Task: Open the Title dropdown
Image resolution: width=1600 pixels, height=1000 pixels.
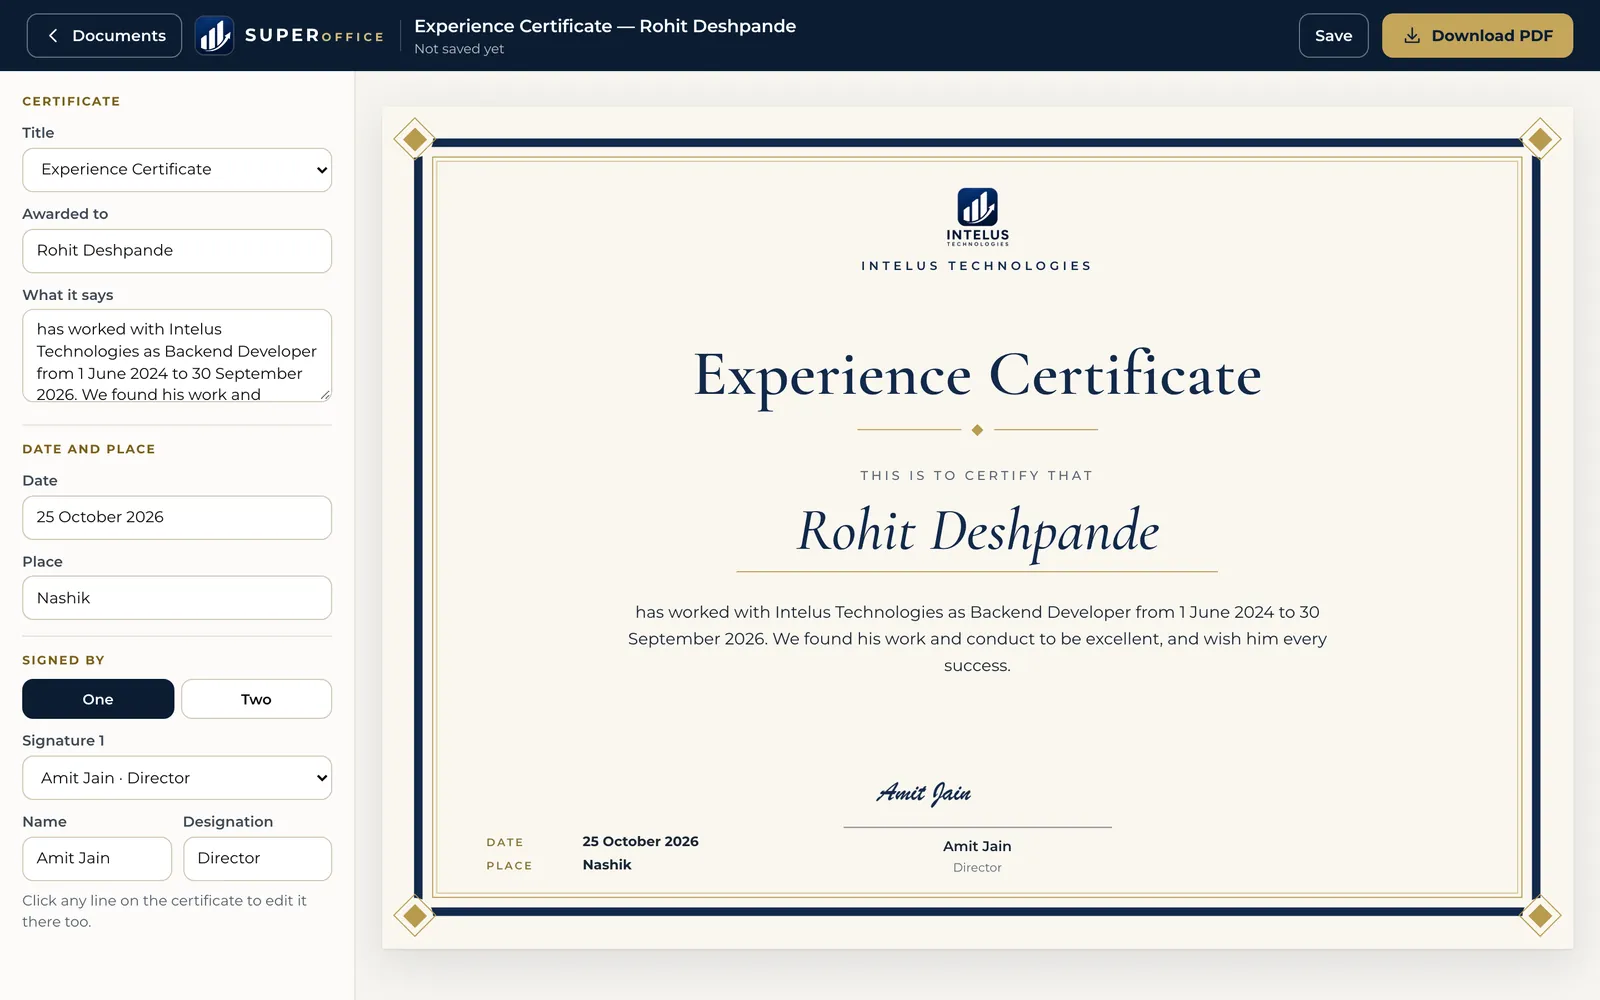Action: pos(177,170)
